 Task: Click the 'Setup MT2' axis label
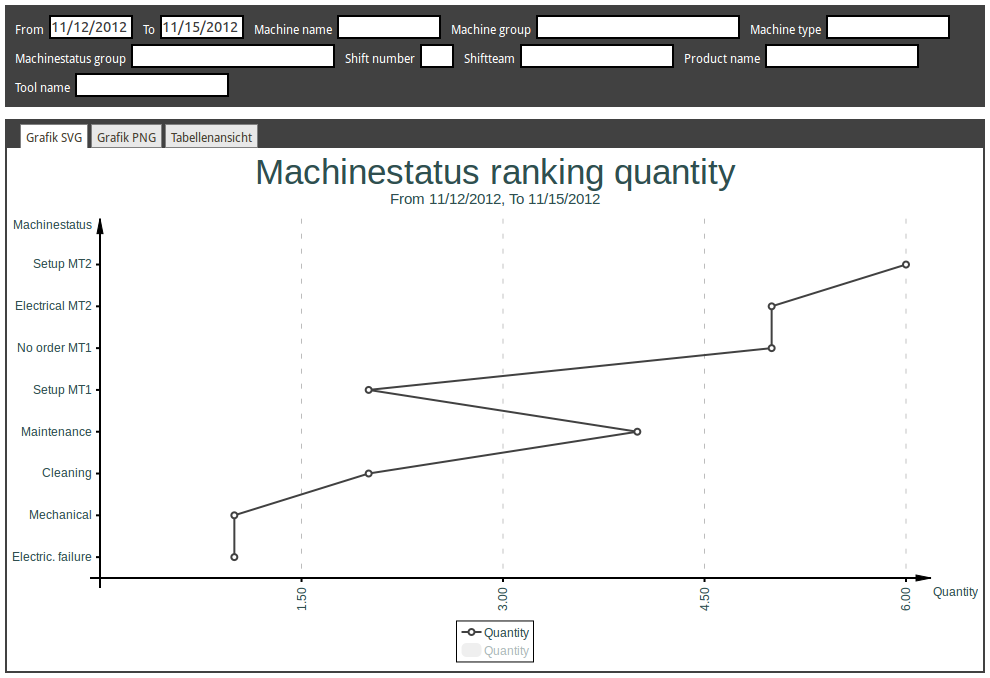(x=63, y=264)
